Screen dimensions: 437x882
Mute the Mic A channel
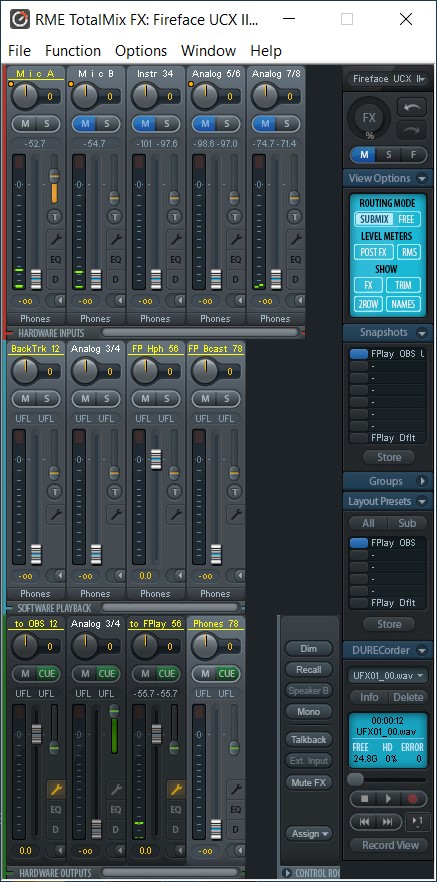[25, 124]
